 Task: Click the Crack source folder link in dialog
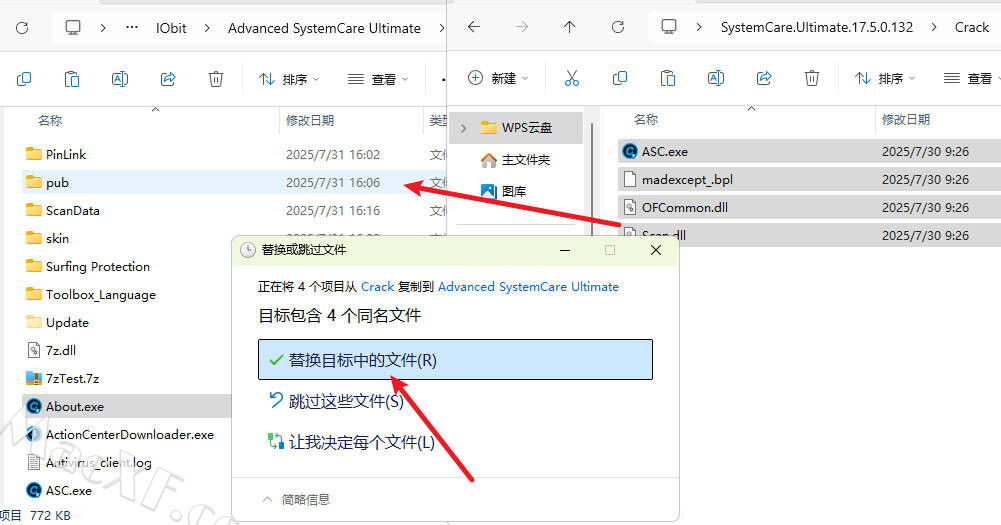point(377,286)
